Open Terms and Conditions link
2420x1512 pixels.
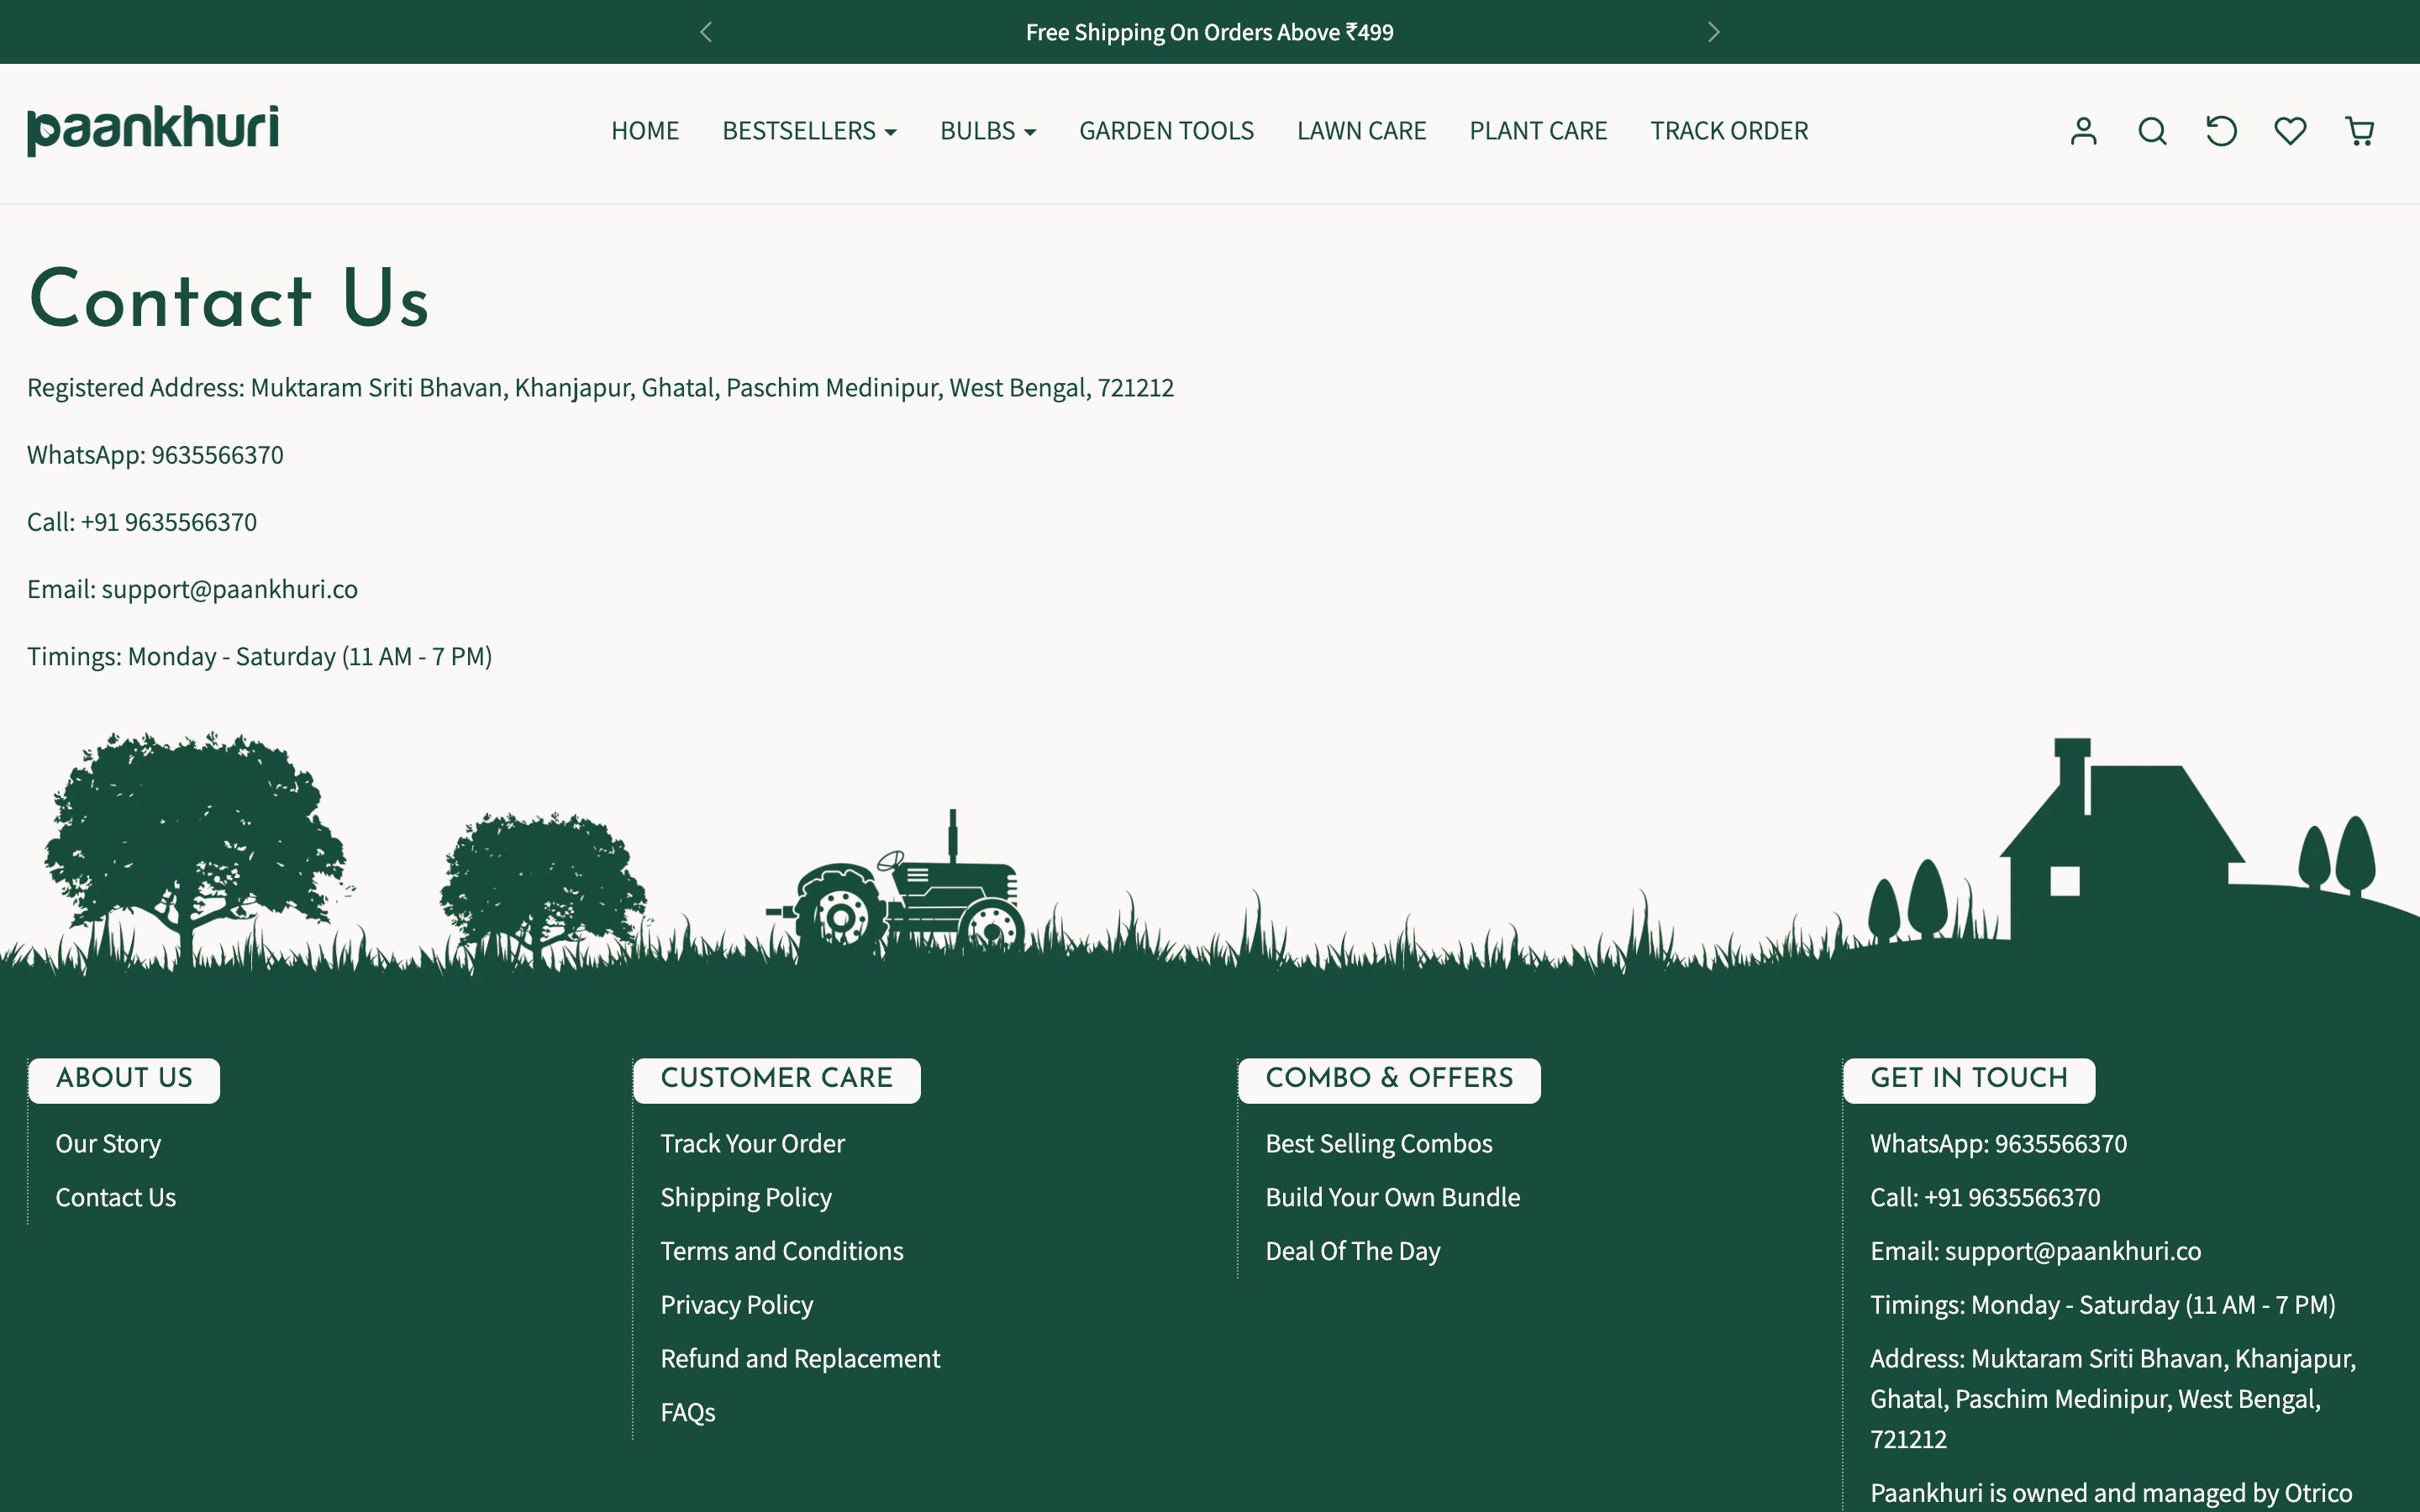click(x=782, y=1251)
